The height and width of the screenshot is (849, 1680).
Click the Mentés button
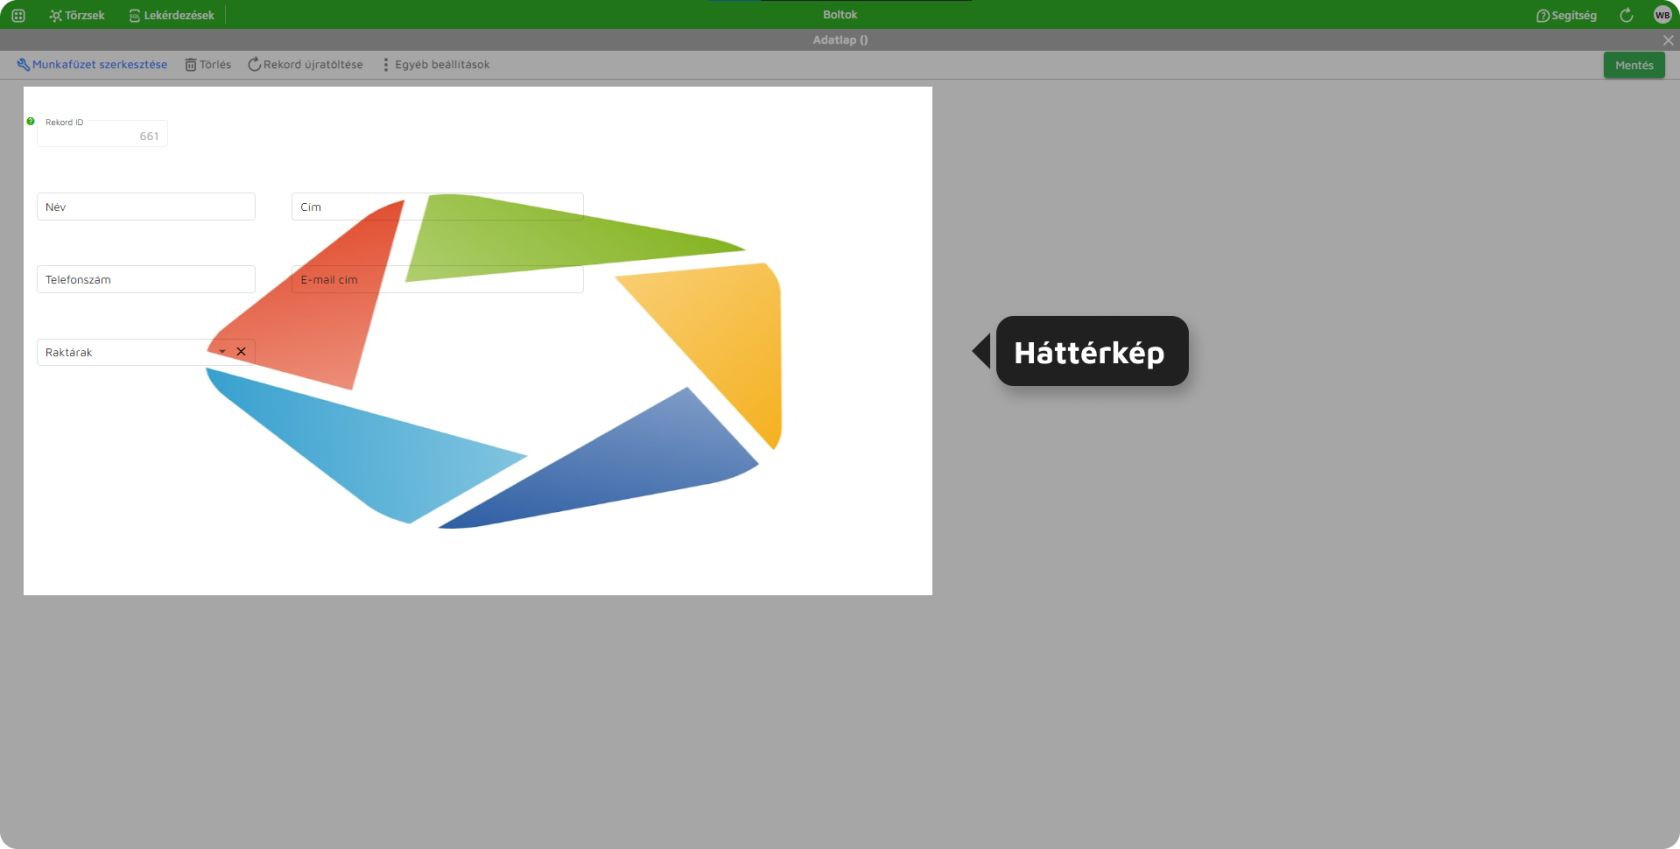click(1634, 65)
